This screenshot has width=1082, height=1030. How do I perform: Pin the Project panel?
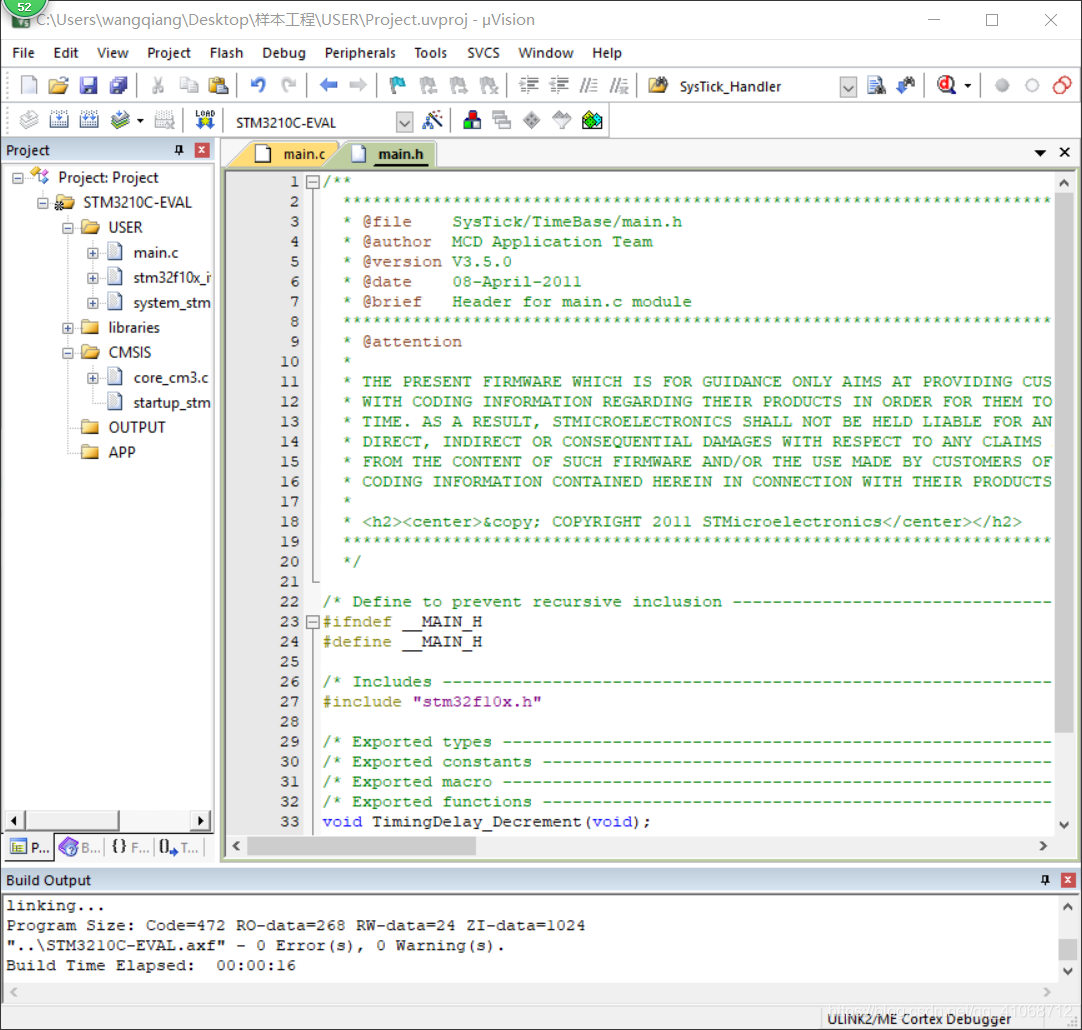pos(179,149)
